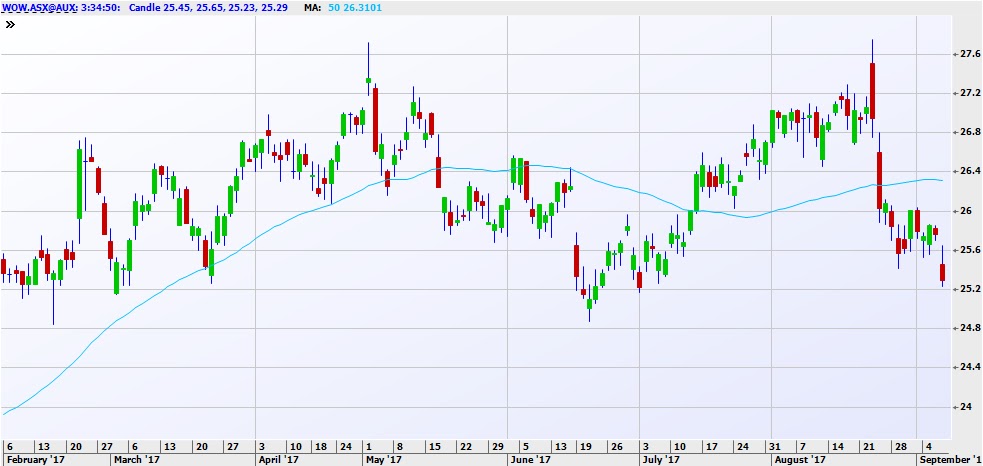Click the Candle 25.45, 25.65, 25.23, 25.29 readout
Viewport: 983px width, 466px height.
pos(208,8)
